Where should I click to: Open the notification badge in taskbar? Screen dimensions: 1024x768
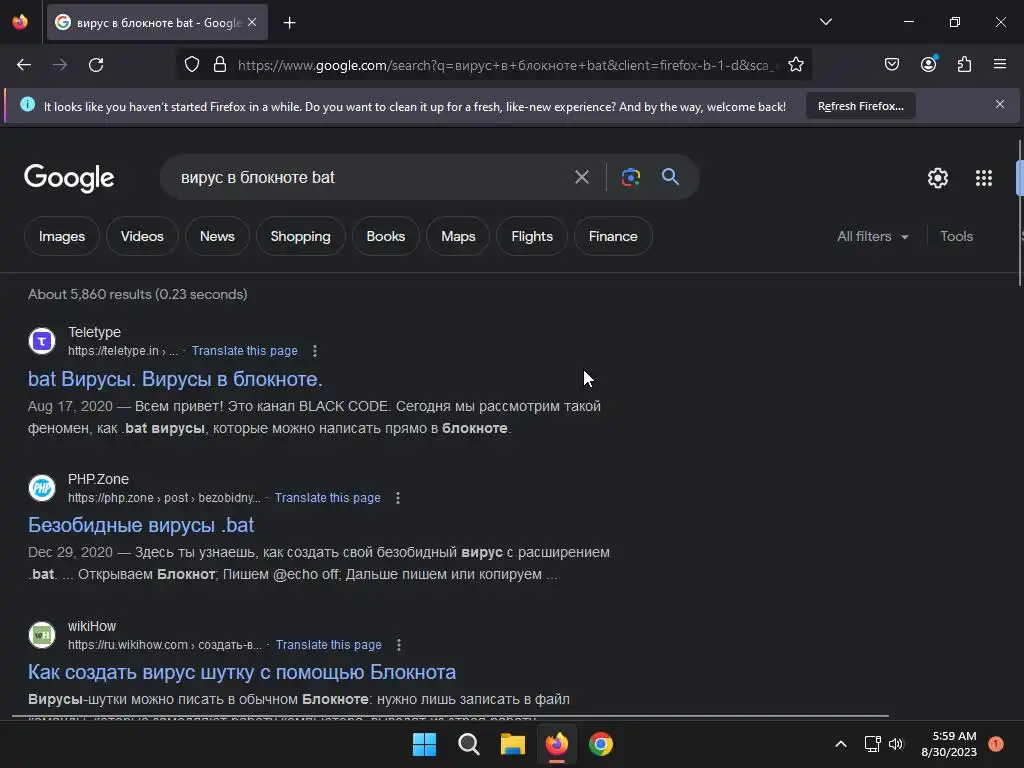point(996,744)
